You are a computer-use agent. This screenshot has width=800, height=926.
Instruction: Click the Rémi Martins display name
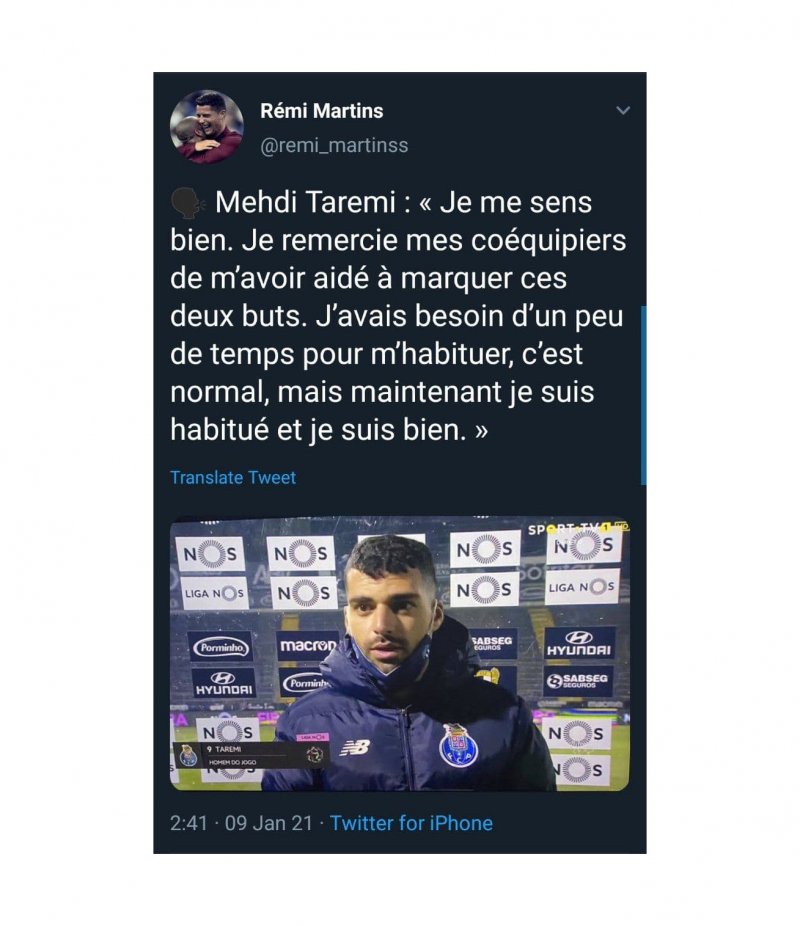322,111
